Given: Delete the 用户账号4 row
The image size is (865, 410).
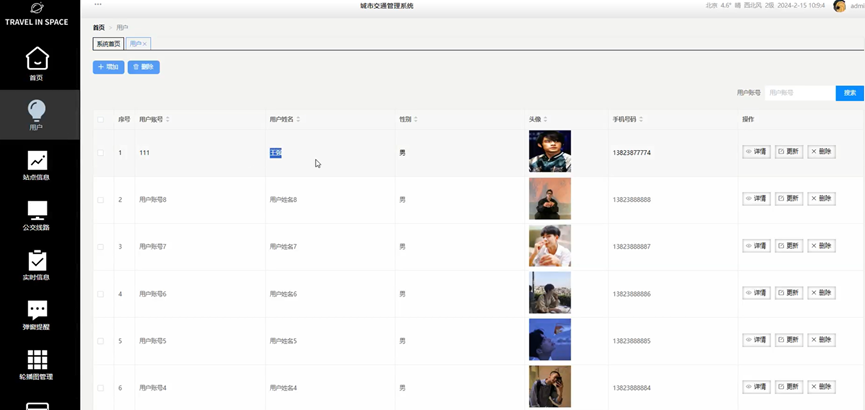Looking at the screenshot, I should [x=821, y=387].
